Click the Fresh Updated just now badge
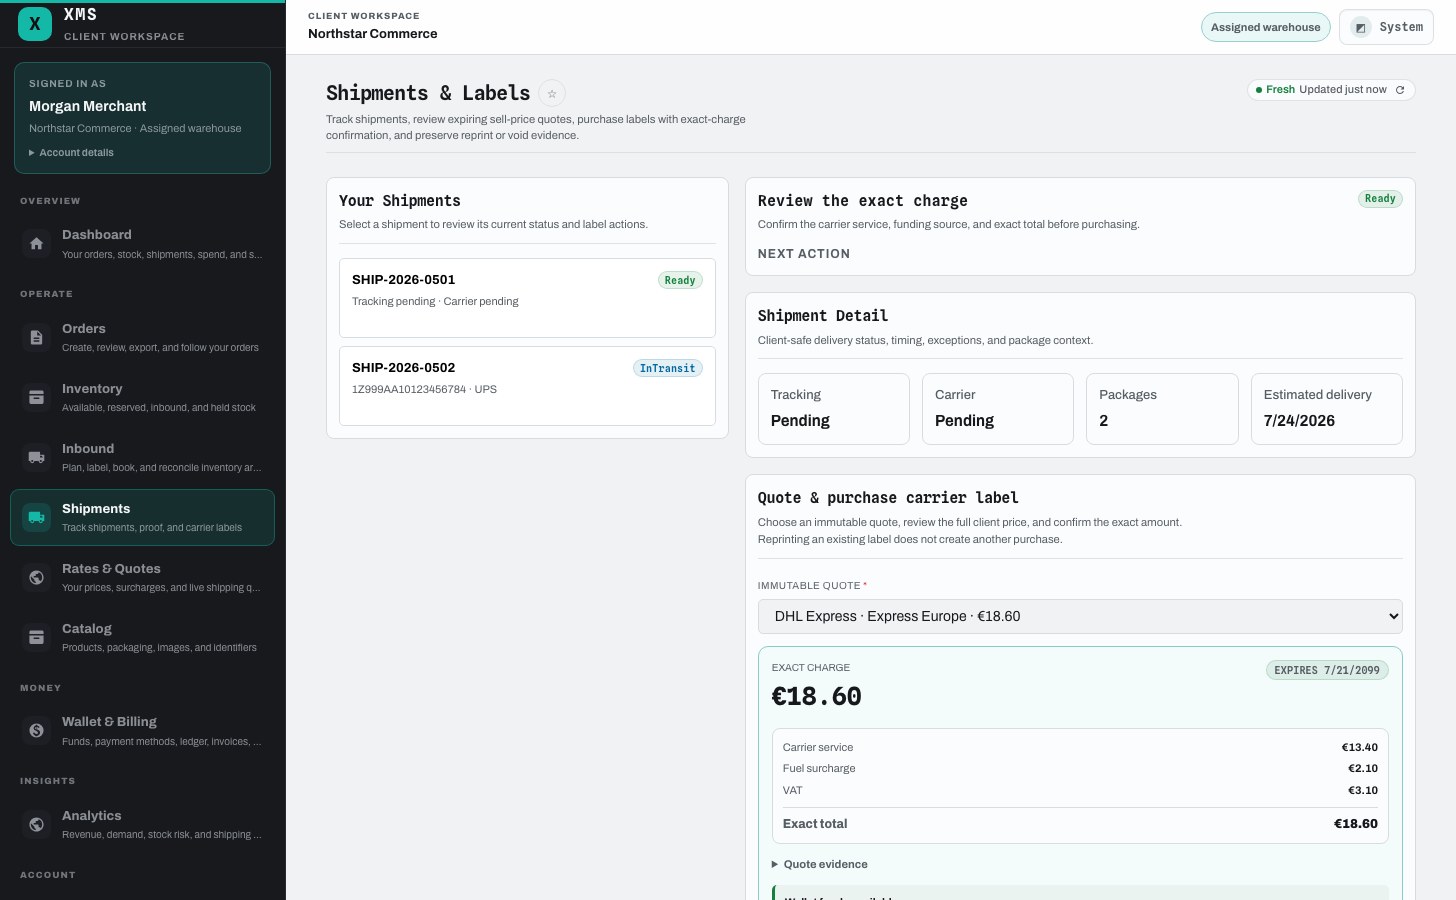The height and width of the screenshot is (900, 1456). tap(1331, 90)
